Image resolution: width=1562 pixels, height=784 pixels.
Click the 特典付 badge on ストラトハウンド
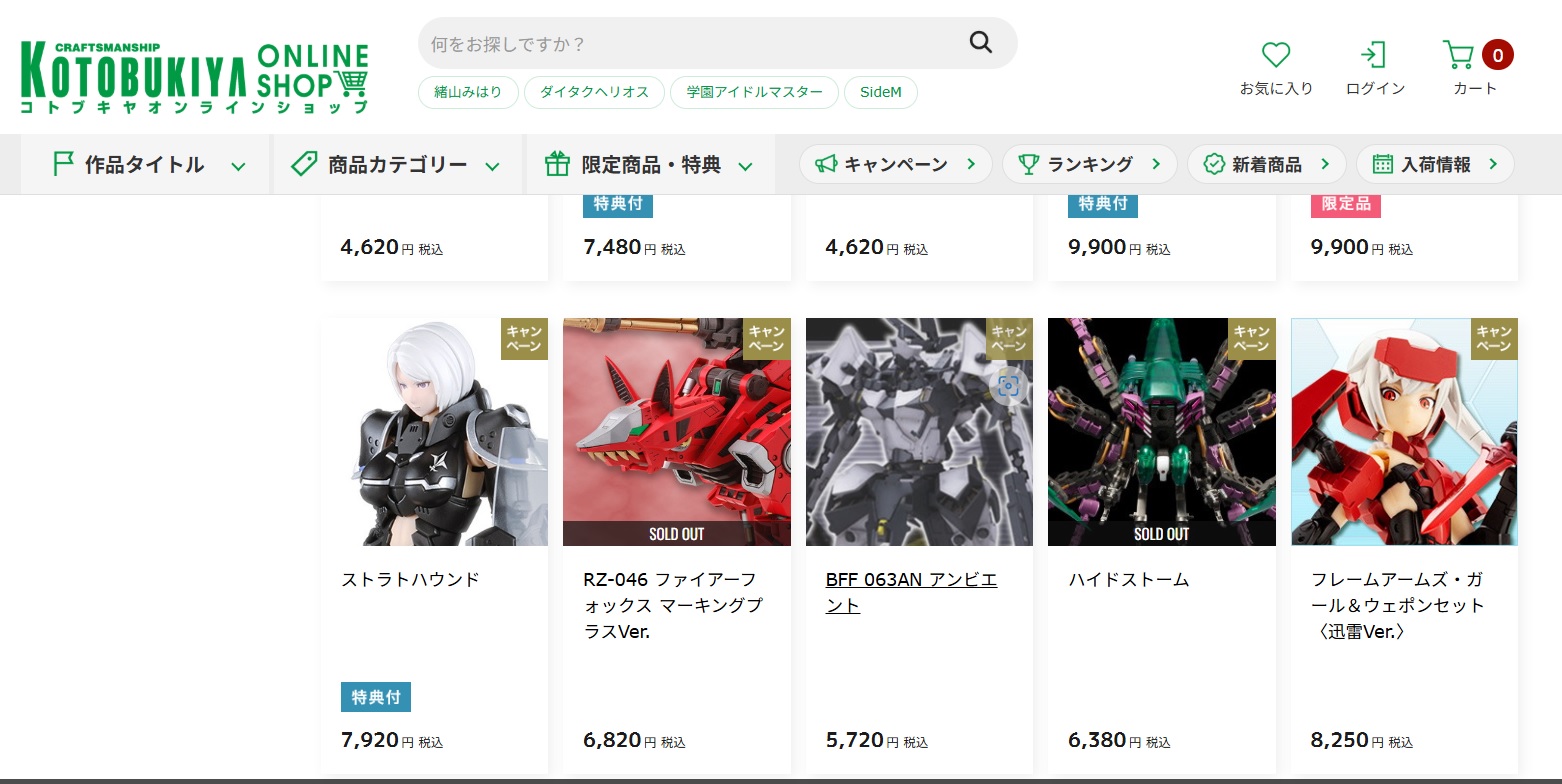(376, 697)
